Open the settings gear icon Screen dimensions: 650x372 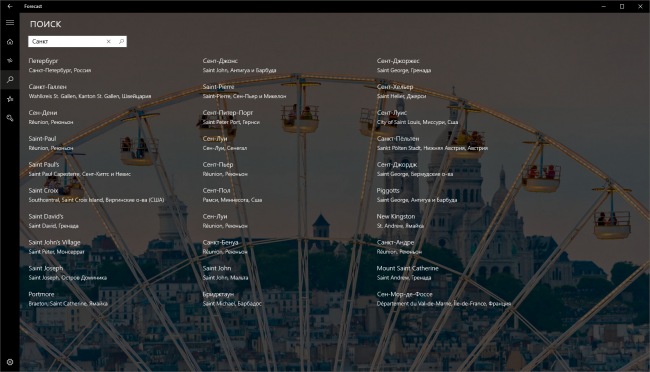pyautogui.click(x=10, y=362)
